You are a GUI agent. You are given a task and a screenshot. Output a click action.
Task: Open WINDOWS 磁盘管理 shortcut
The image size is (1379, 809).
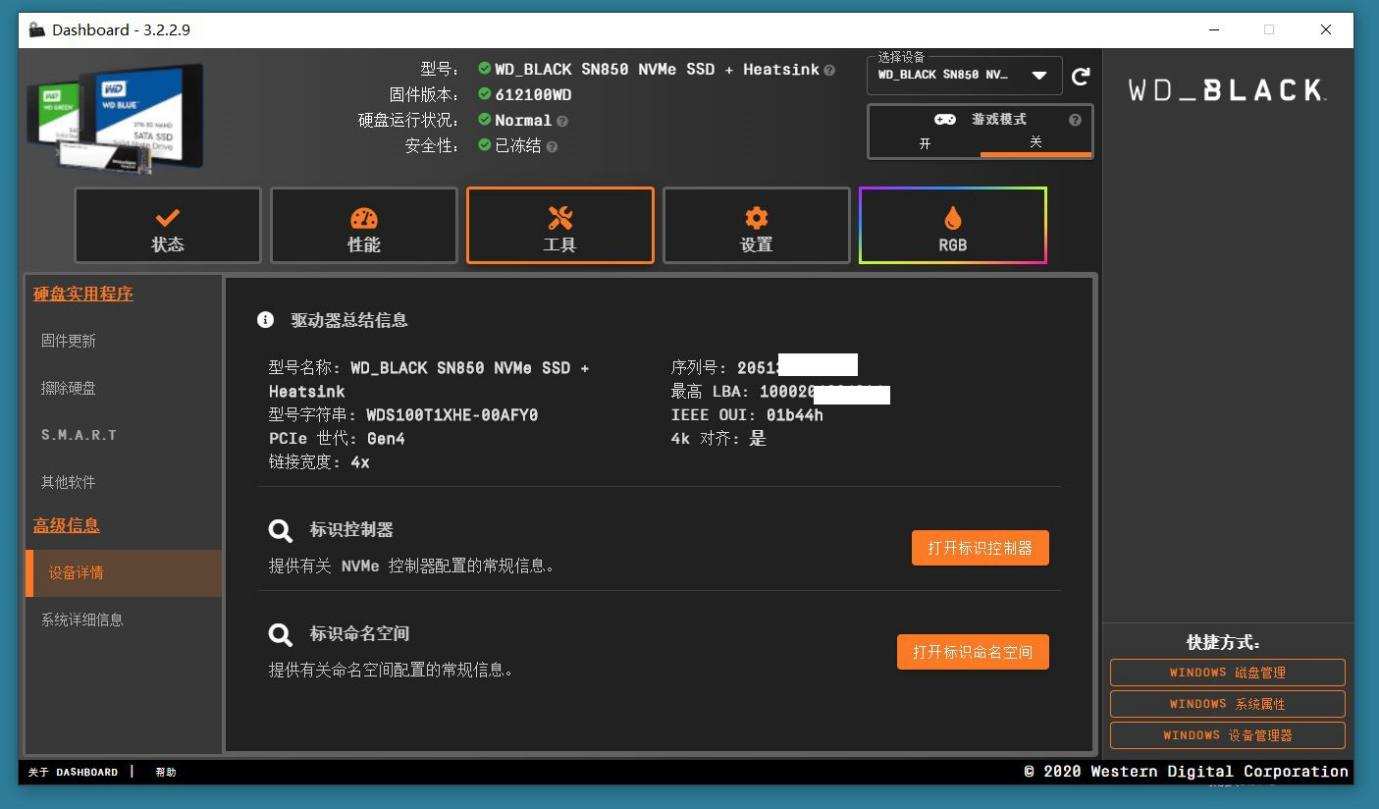tap(1227, 673)
